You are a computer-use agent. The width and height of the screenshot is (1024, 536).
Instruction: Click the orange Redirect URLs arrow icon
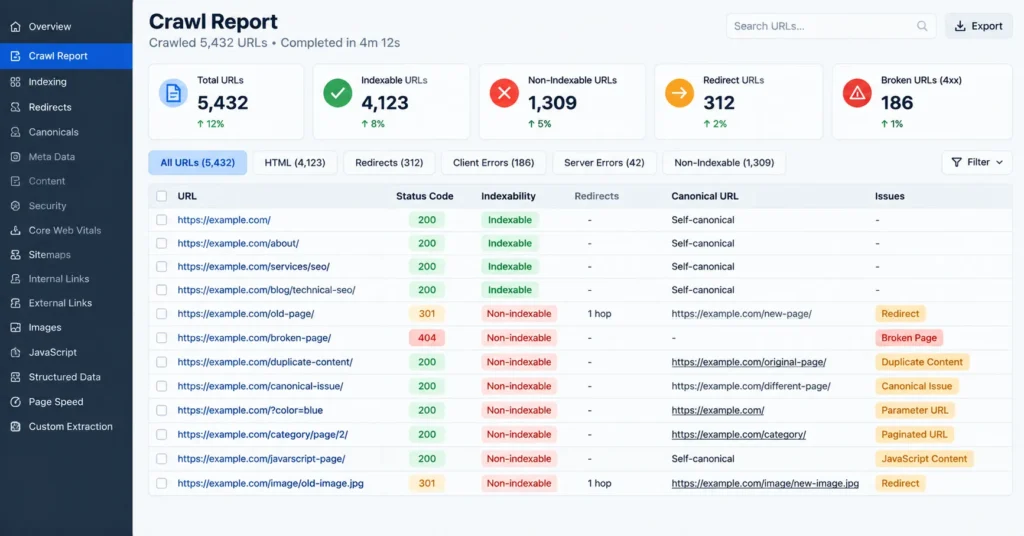click(x=679, y=93)
